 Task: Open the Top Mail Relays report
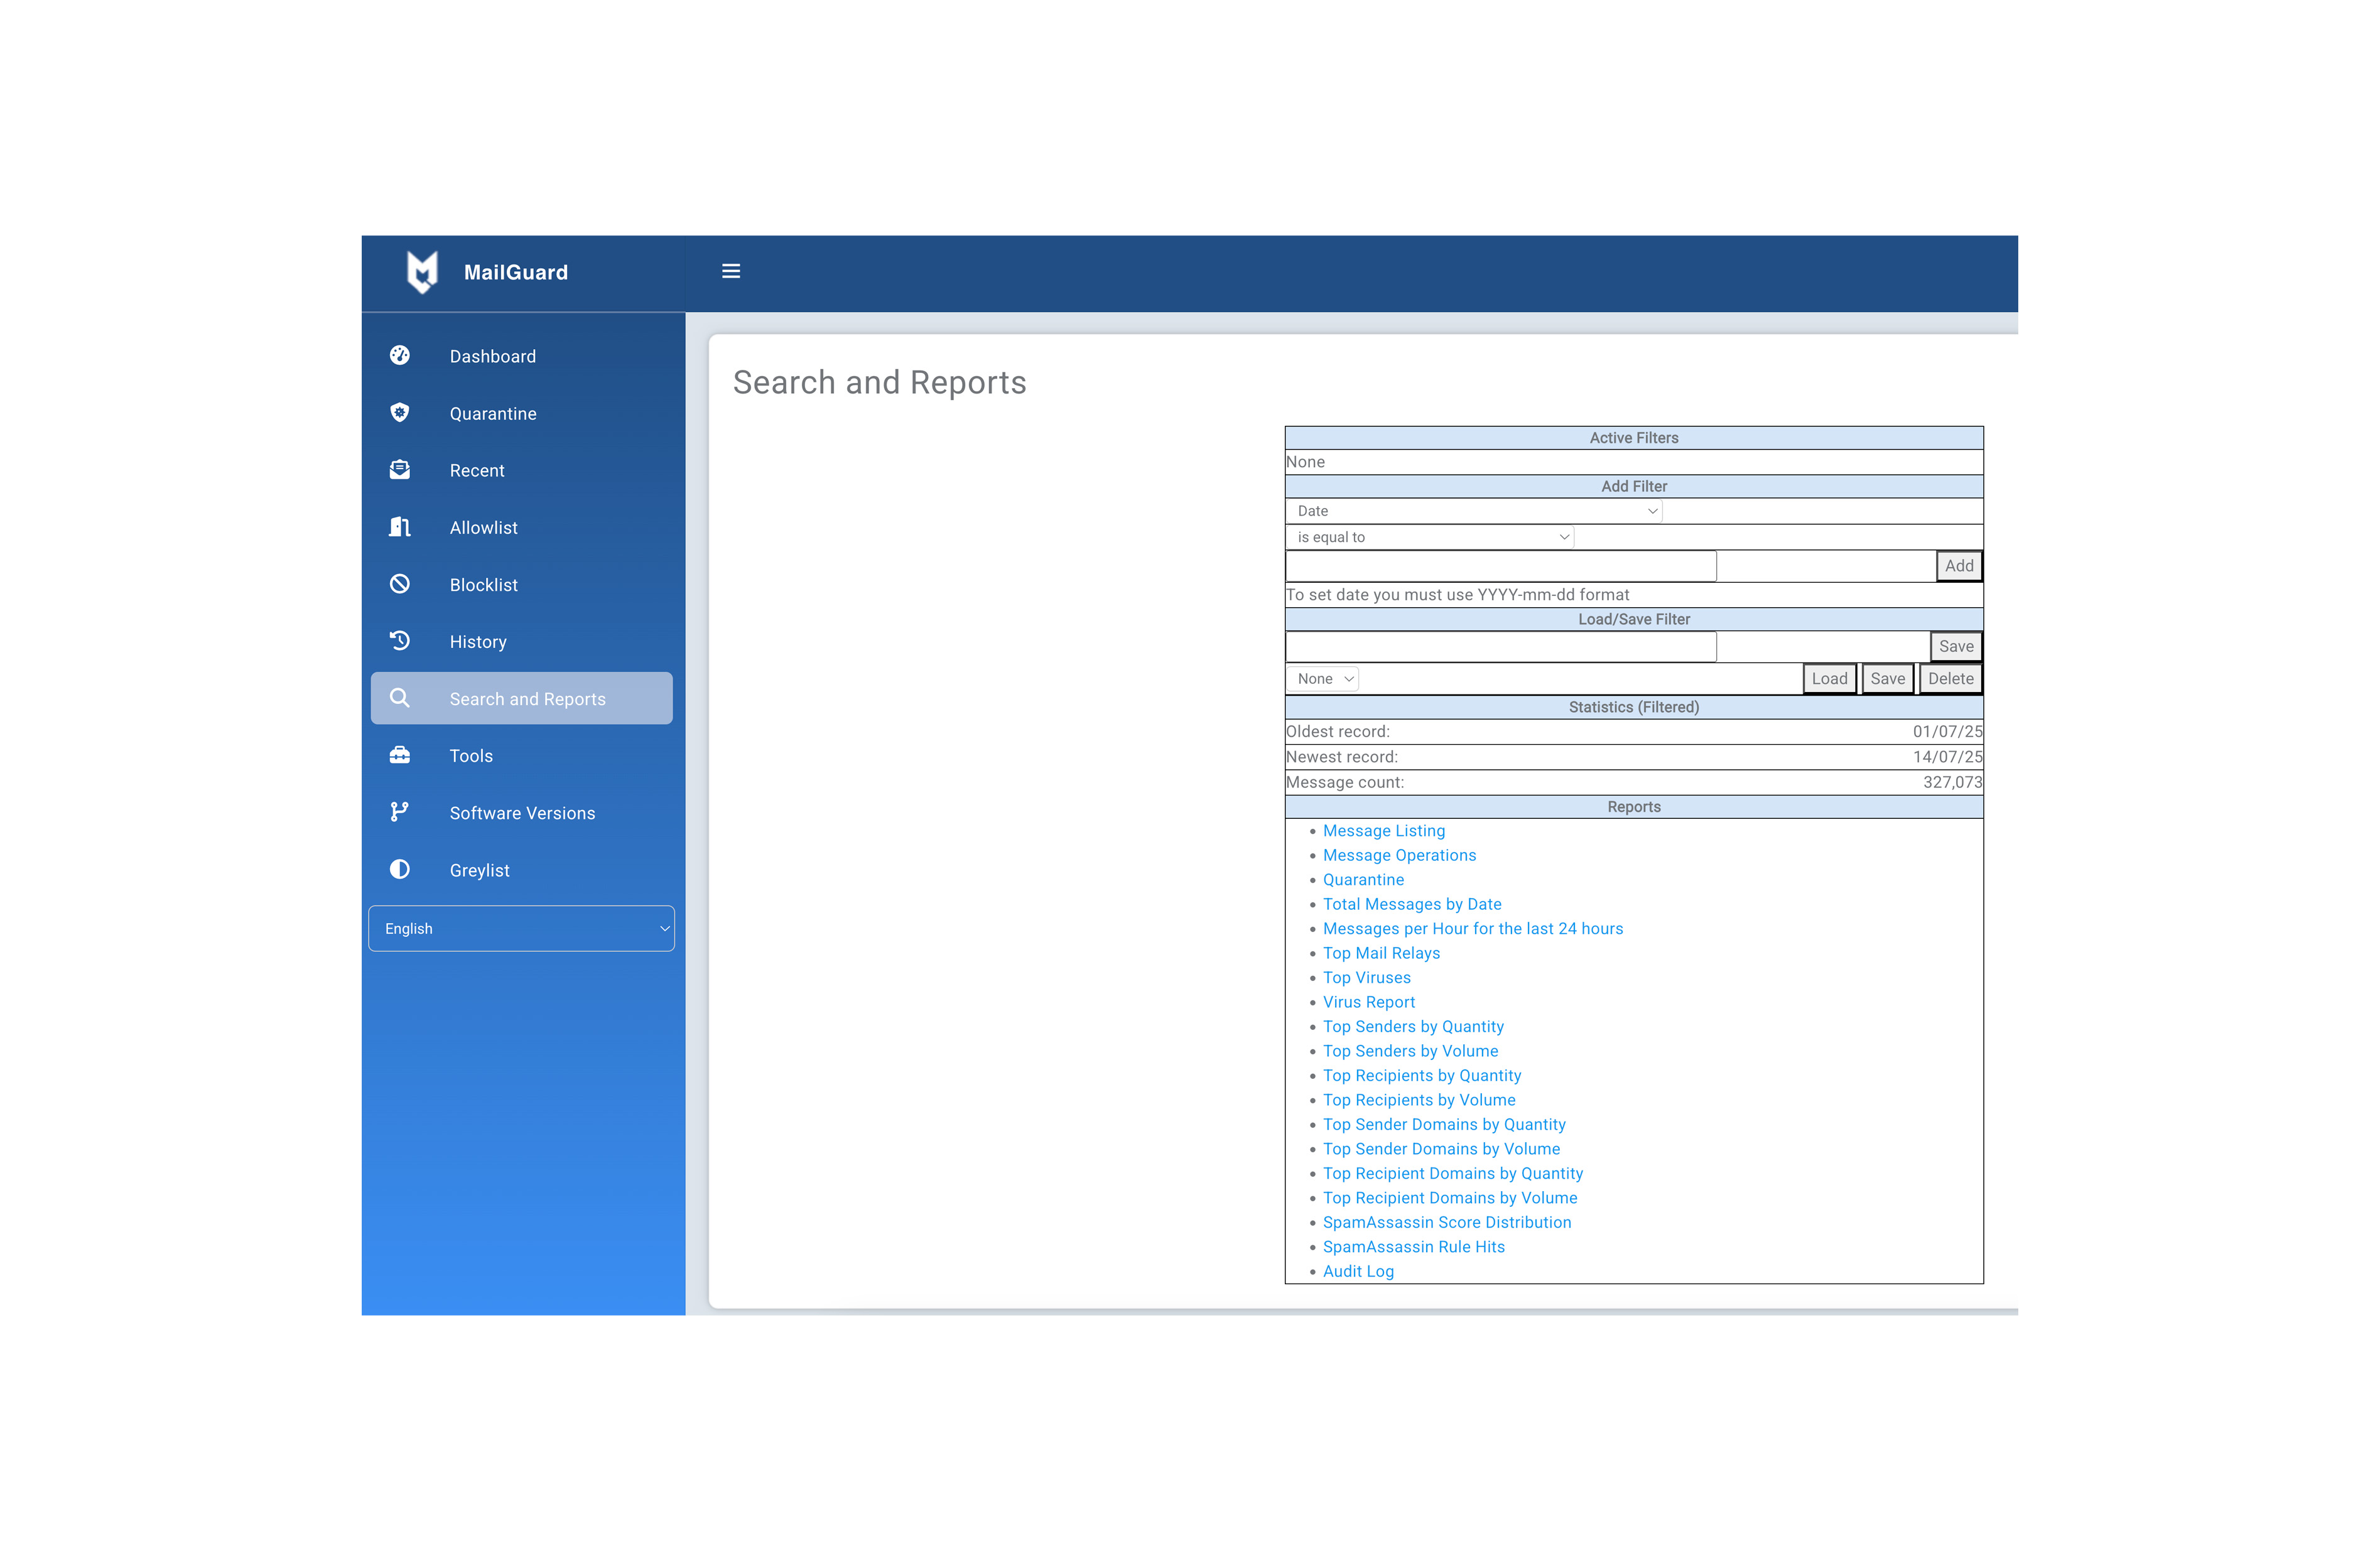pos(1381,953)
